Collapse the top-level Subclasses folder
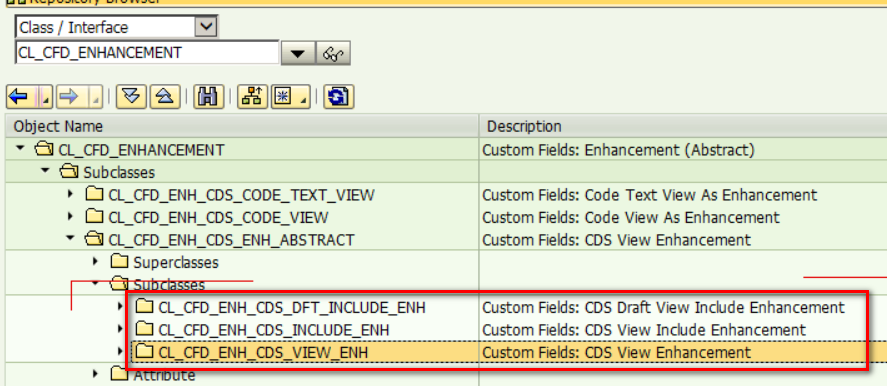The height and width of the screenshot is (386, 887). pyautogui.click(x=46, y=171)
